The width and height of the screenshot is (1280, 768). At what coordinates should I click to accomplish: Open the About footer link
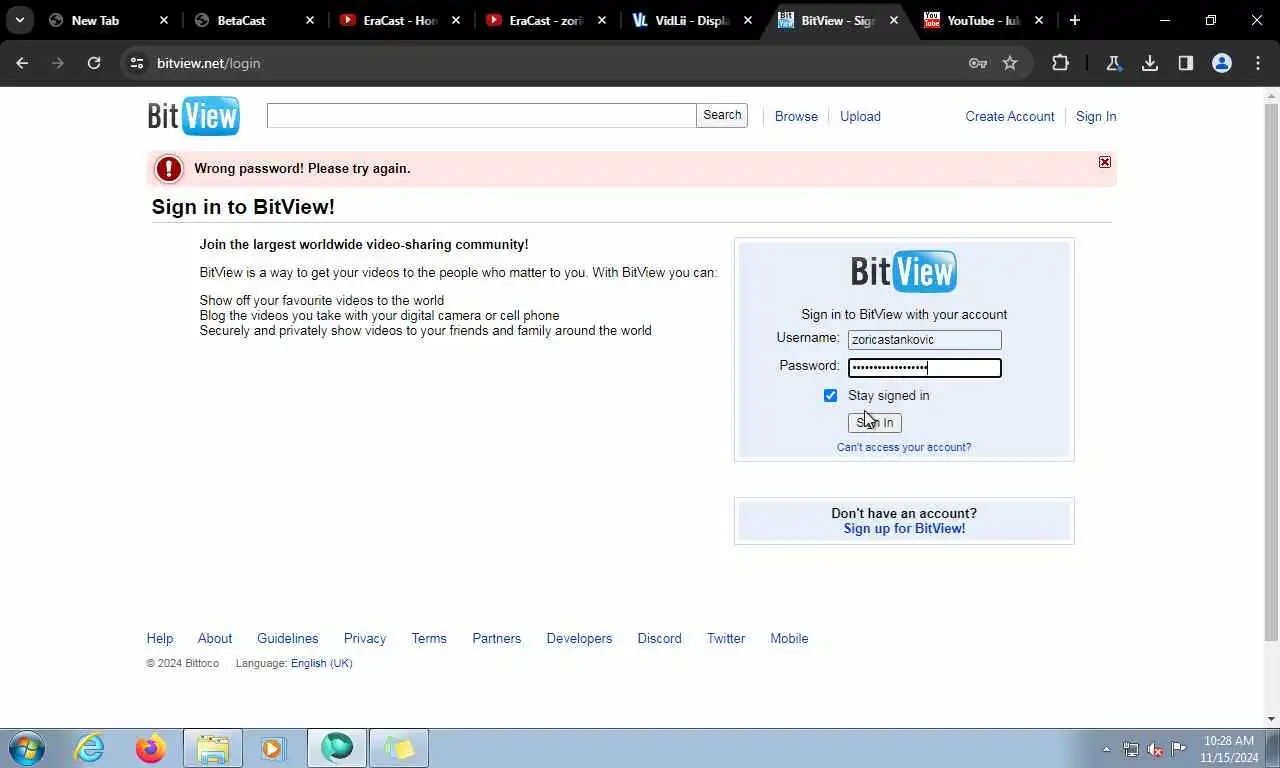pos(215,638)
